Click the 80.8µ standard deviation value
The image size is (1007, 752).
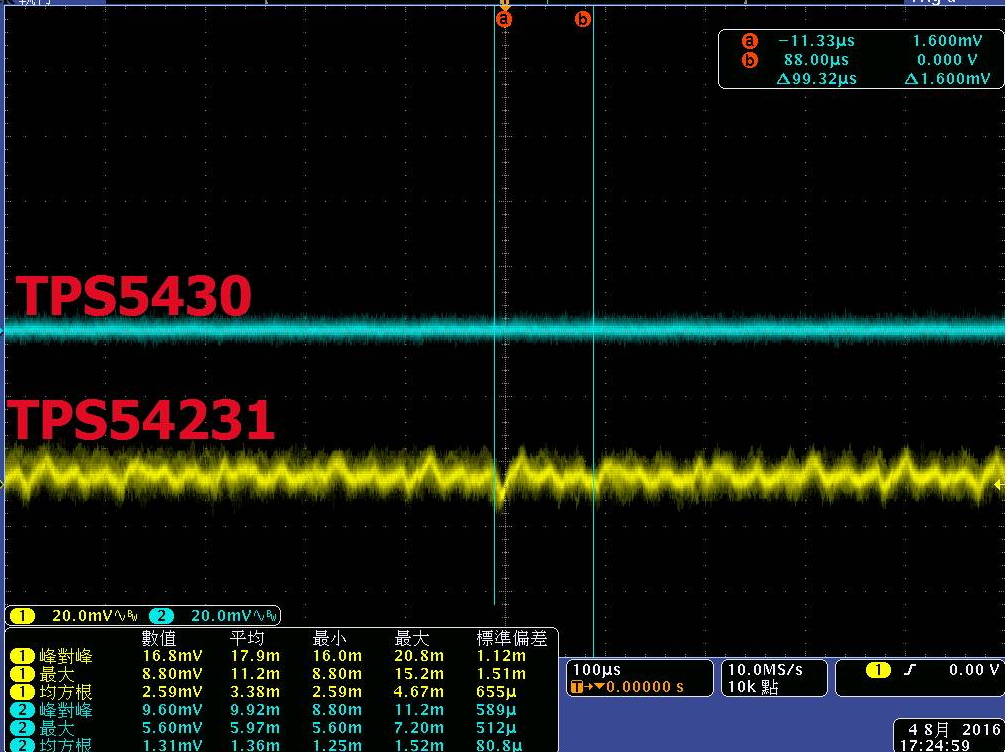click(x=499, y=746)
